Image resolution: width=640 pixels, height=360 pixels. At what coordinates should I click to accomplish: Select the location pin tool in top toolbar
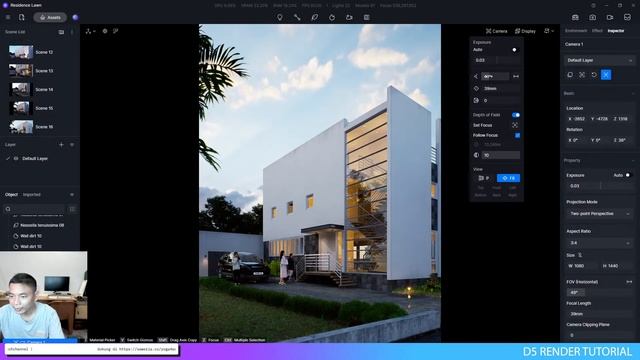coord(280,18)
